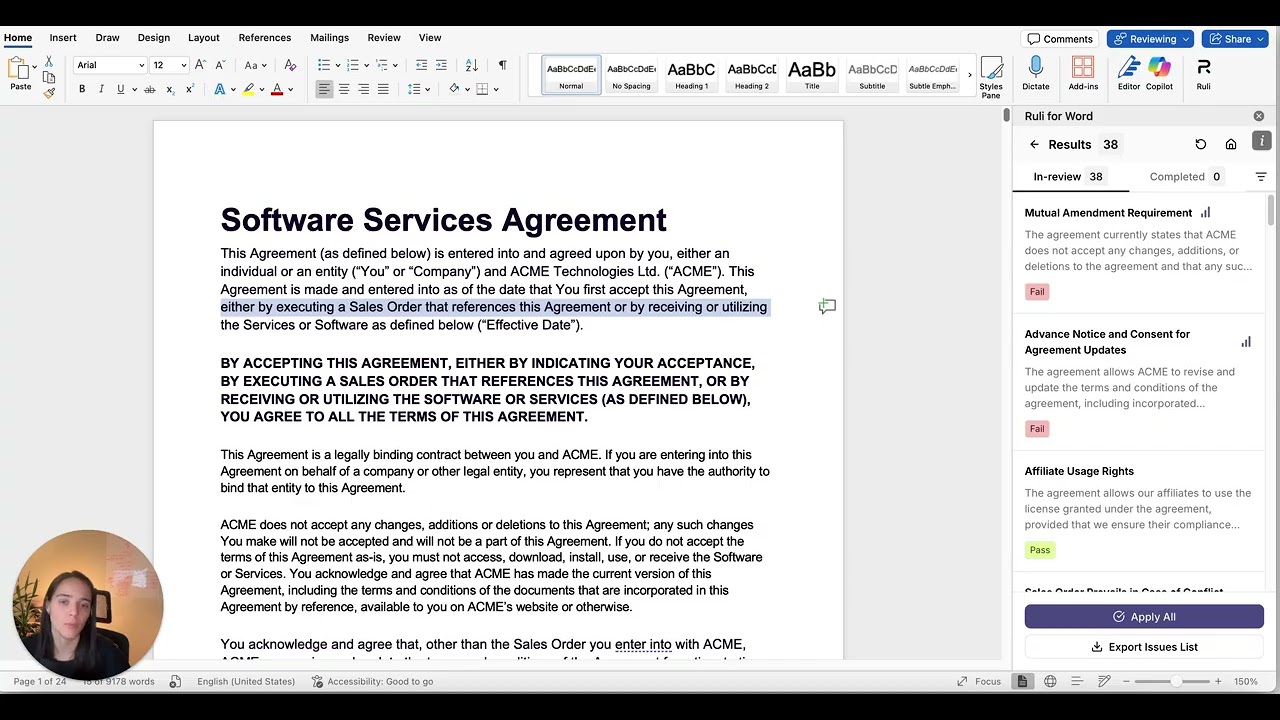Open bullet list style dropdown arrow
The width and height of the screenshot is (1280, 720).
point(338,66)
